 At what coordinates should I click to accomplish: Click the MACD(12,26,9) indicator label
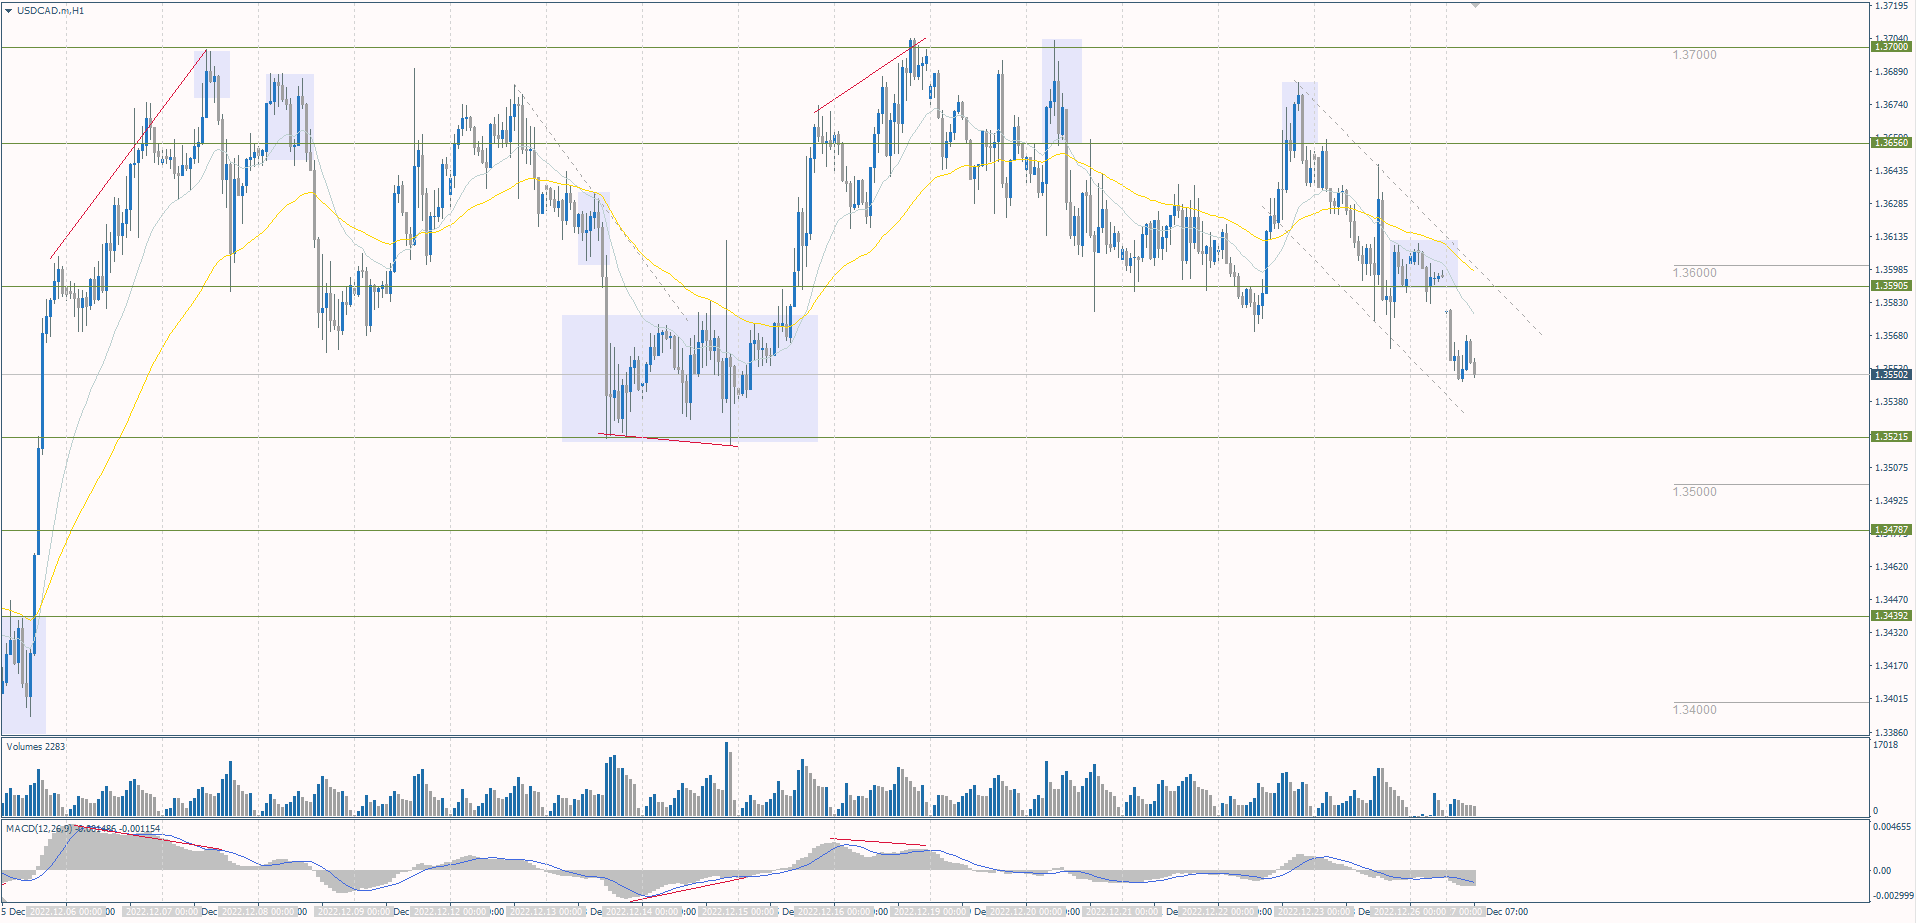tap(83, 829)
